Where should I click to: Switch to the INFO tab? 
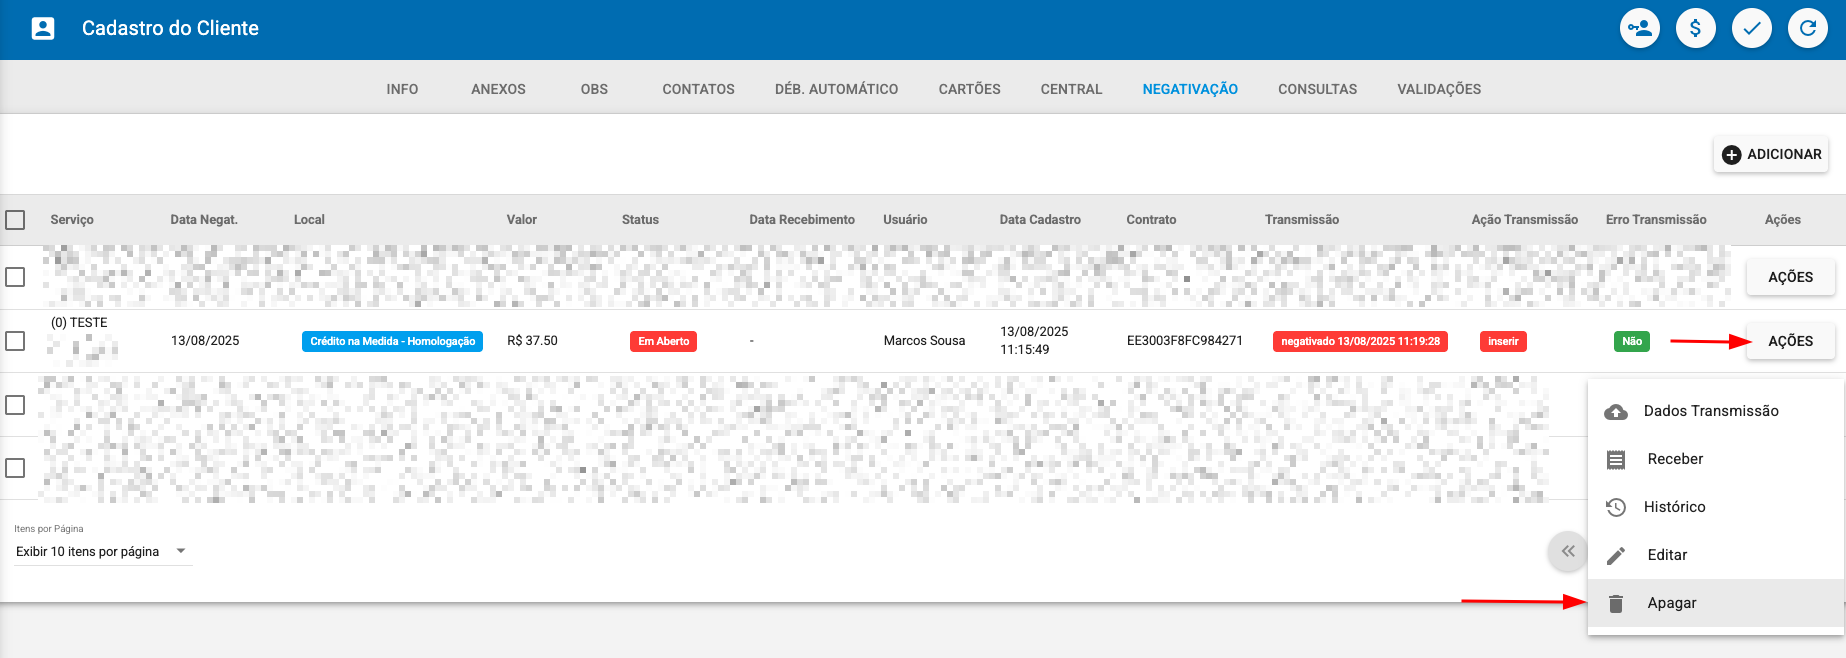click(402, 89)
